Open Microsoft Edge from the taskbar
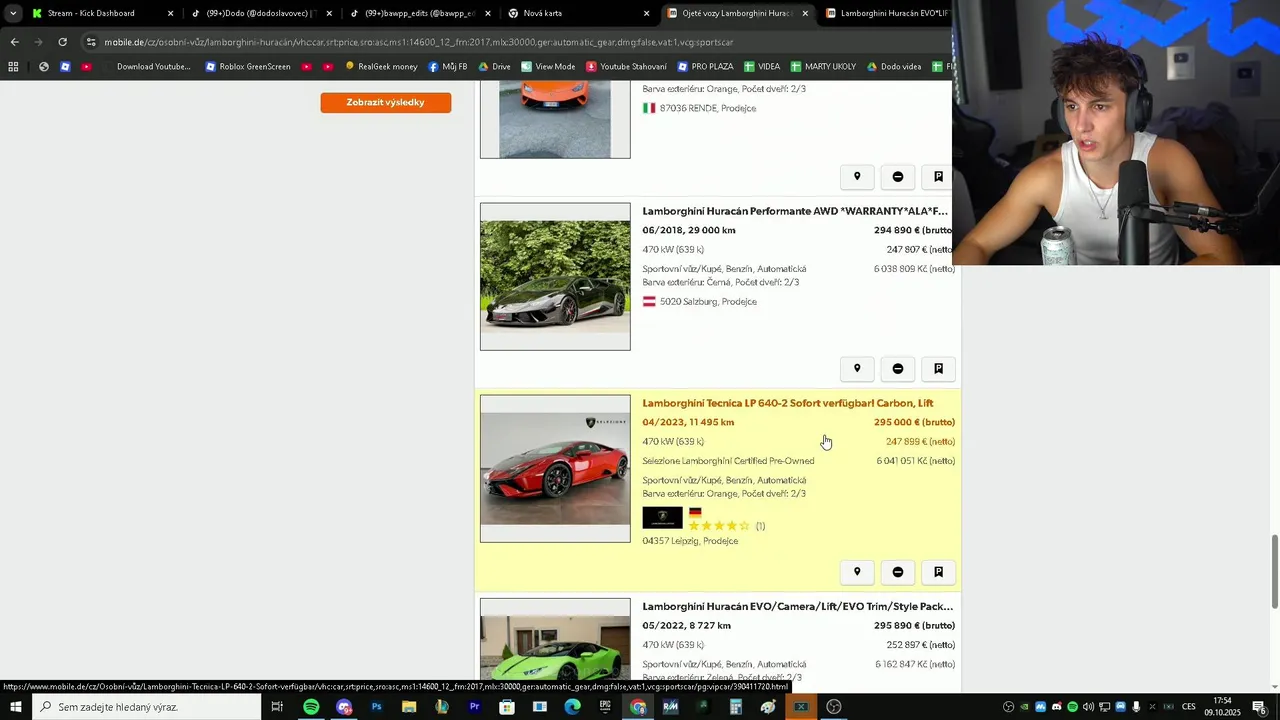Screen dimensions: 1280x720 (x=572, y=707)
